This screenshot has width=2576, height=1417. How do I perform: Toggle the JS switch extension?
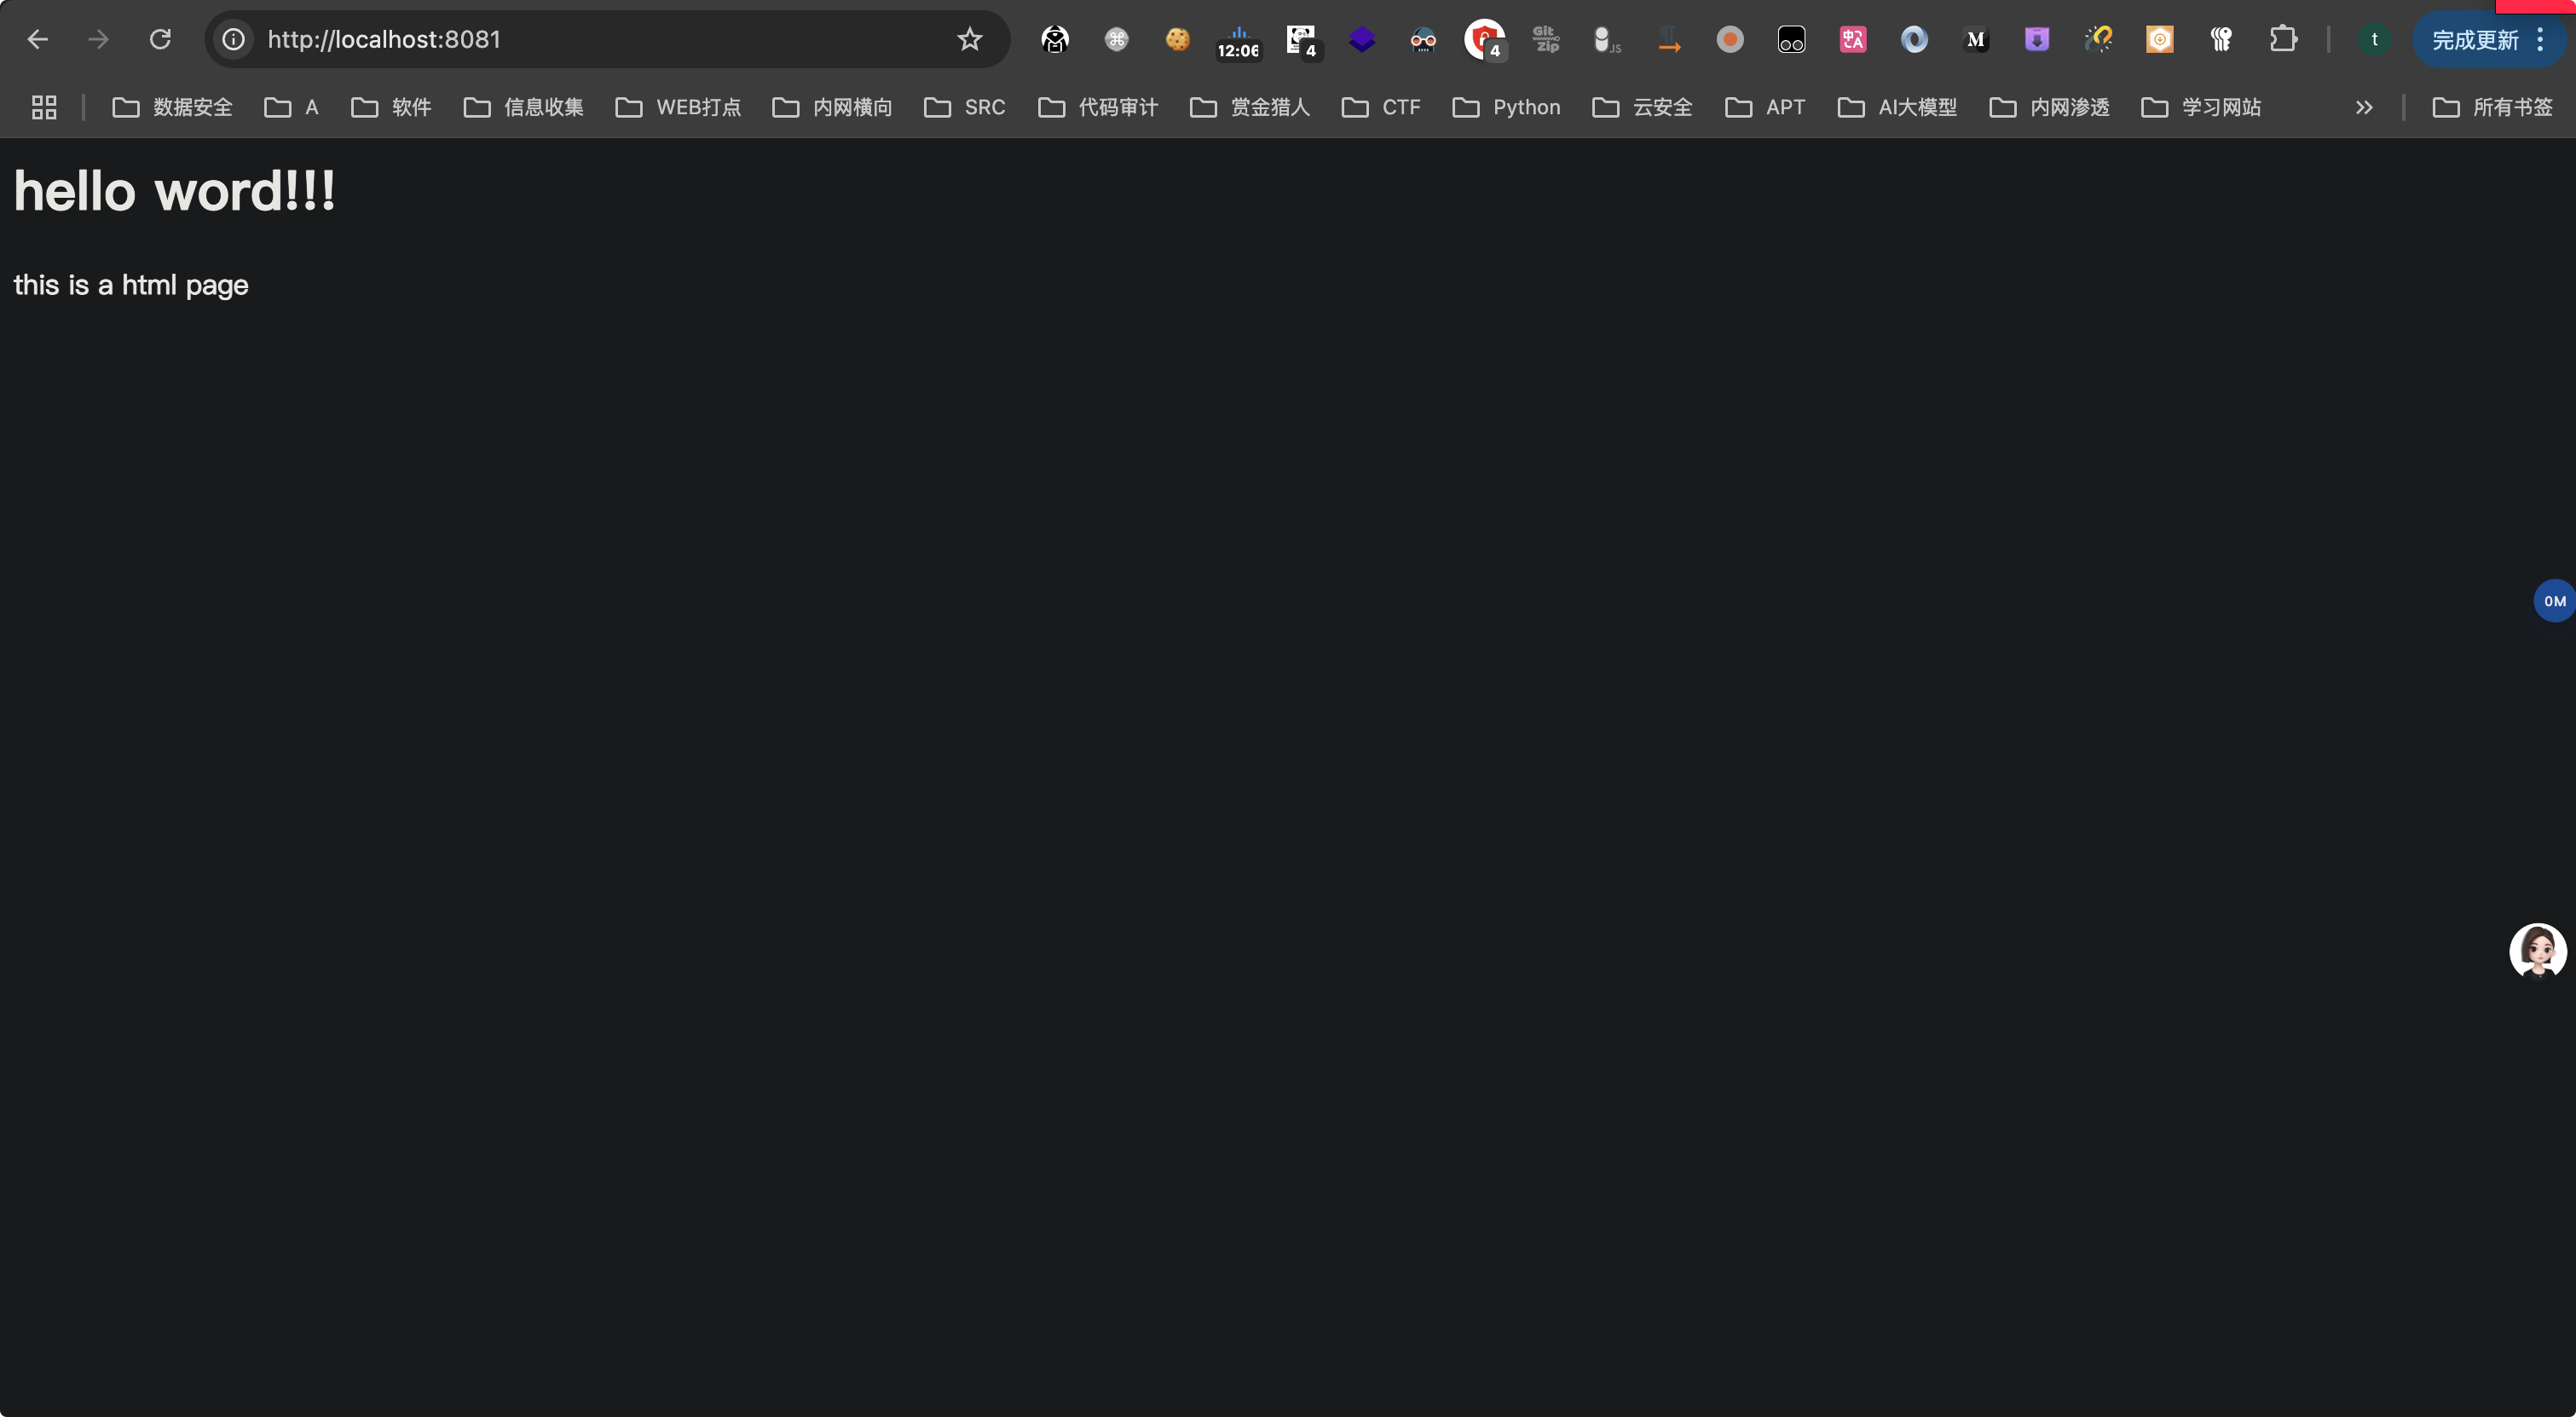(1607, 40)
